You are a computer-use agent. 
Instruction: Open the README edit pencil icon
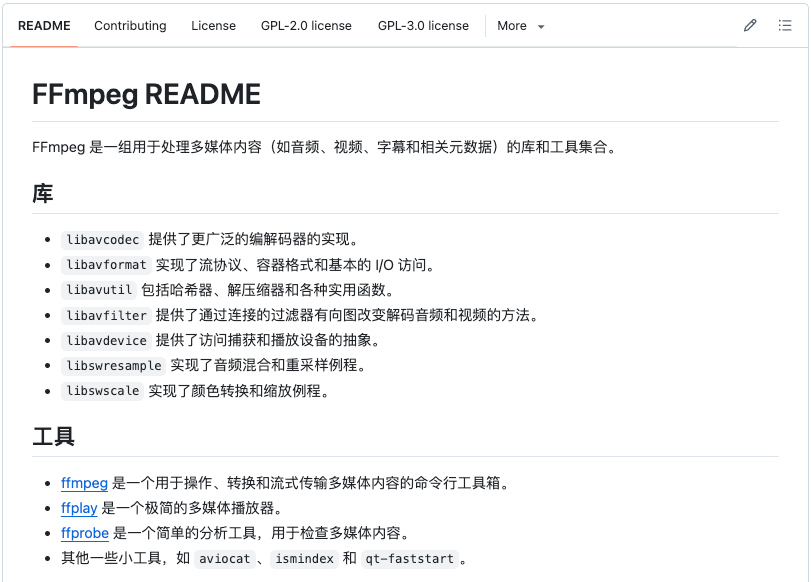click(750, 25)
